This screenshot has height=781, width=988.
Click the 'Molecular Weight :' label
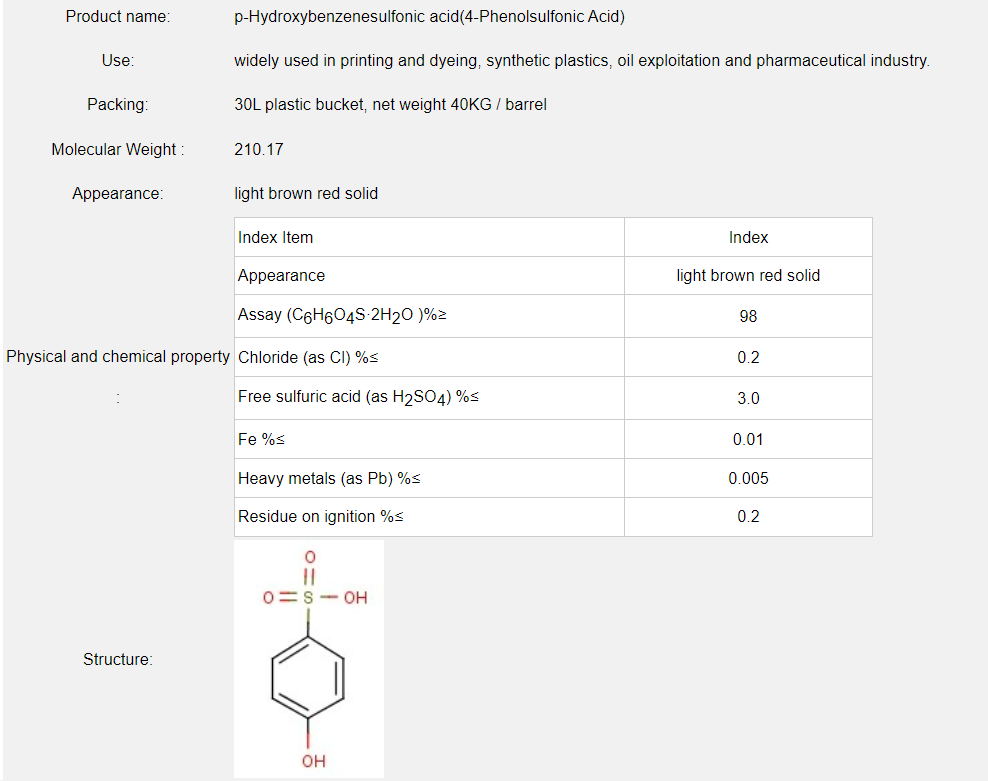[118, 149]
